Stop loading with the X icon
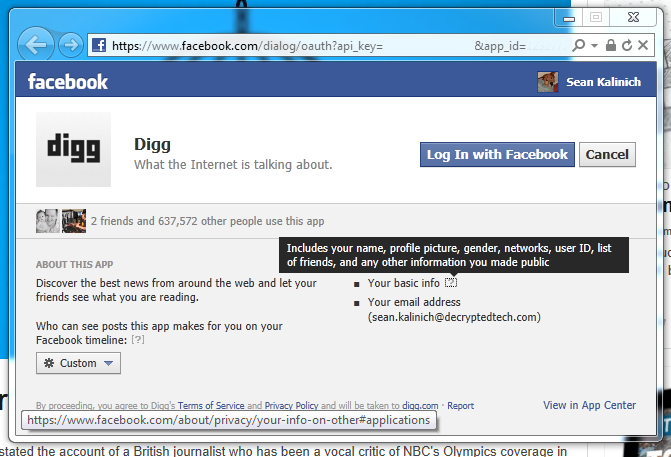The height and width of the screenshot is (457, 671). pos(643,45)
